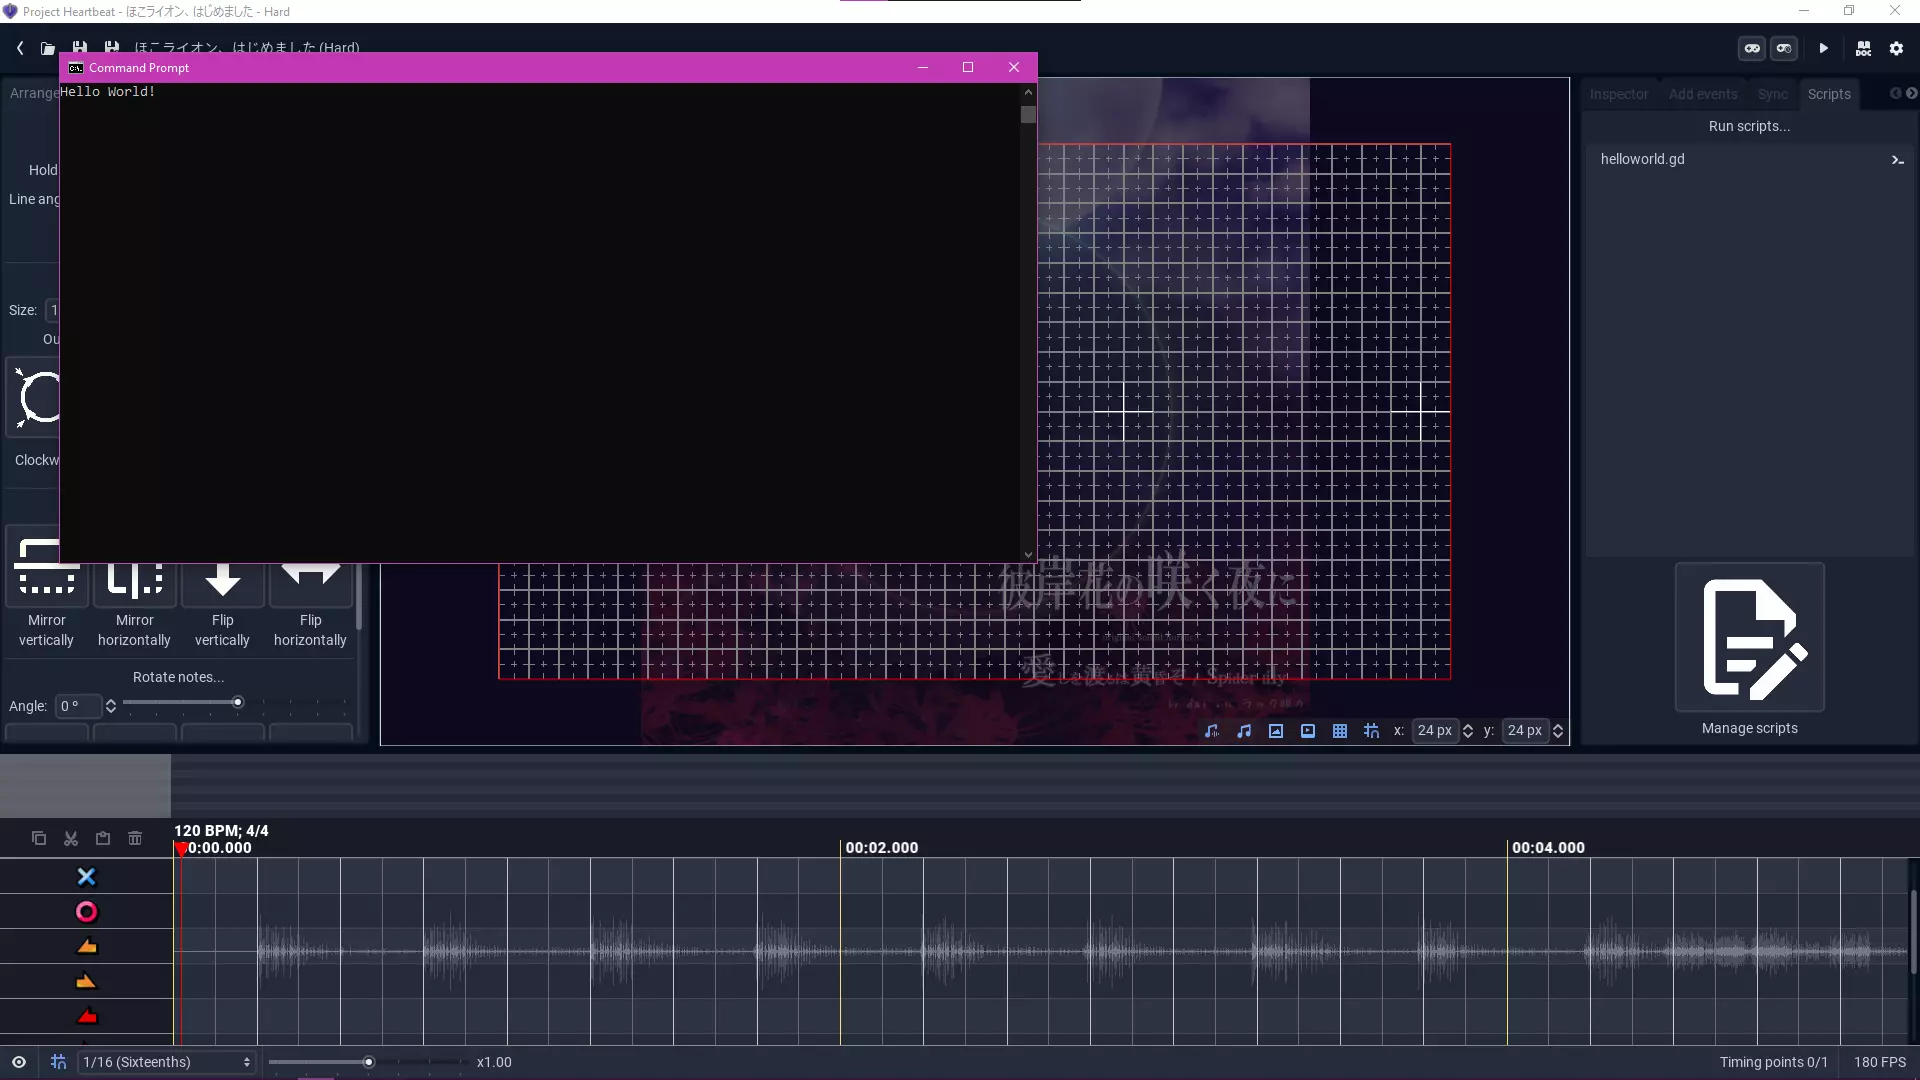
Task: Click the trash delete icon above tracks
Action: (135, 839)
